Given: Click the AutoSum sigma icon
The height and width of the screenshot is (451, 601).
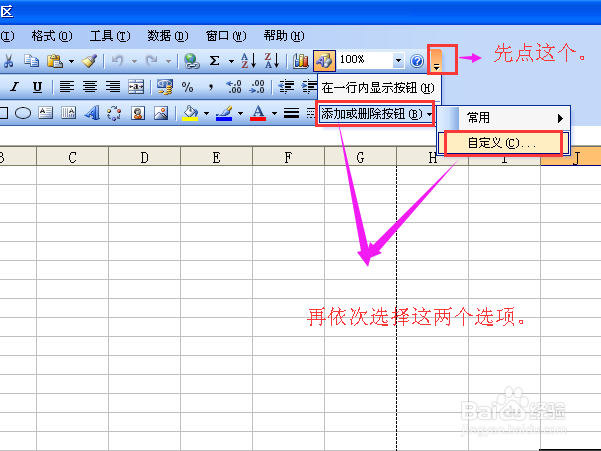Looking at the screenshot, I should (215, 61).
